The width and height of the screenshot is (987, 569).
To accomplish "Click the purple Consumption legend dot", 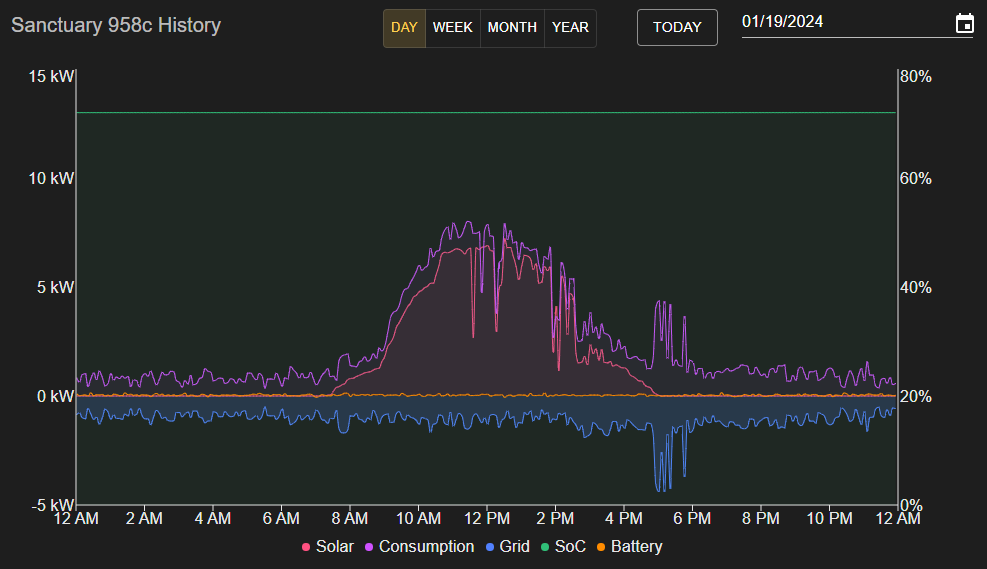I will point(369,547).
